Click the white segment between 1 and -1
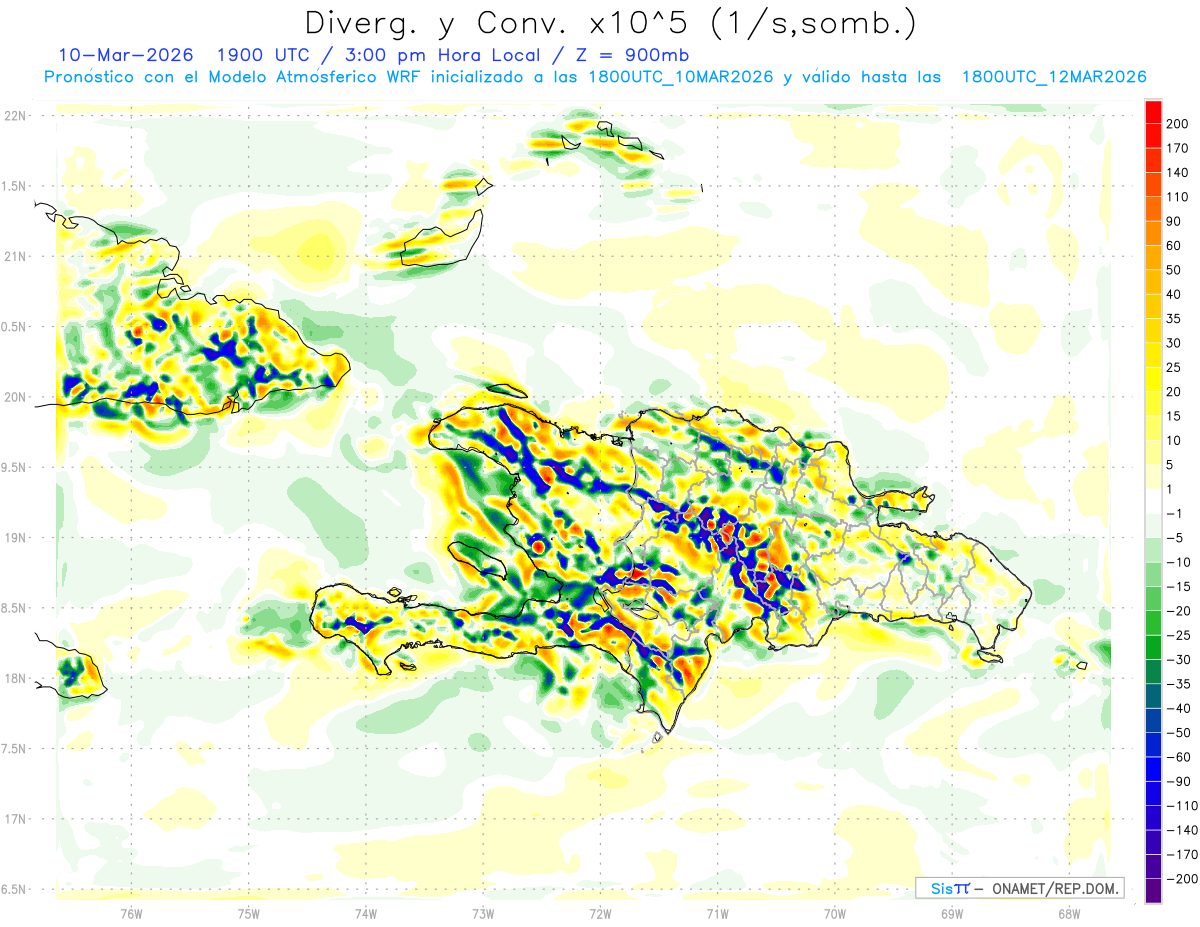 point(1153,501)
